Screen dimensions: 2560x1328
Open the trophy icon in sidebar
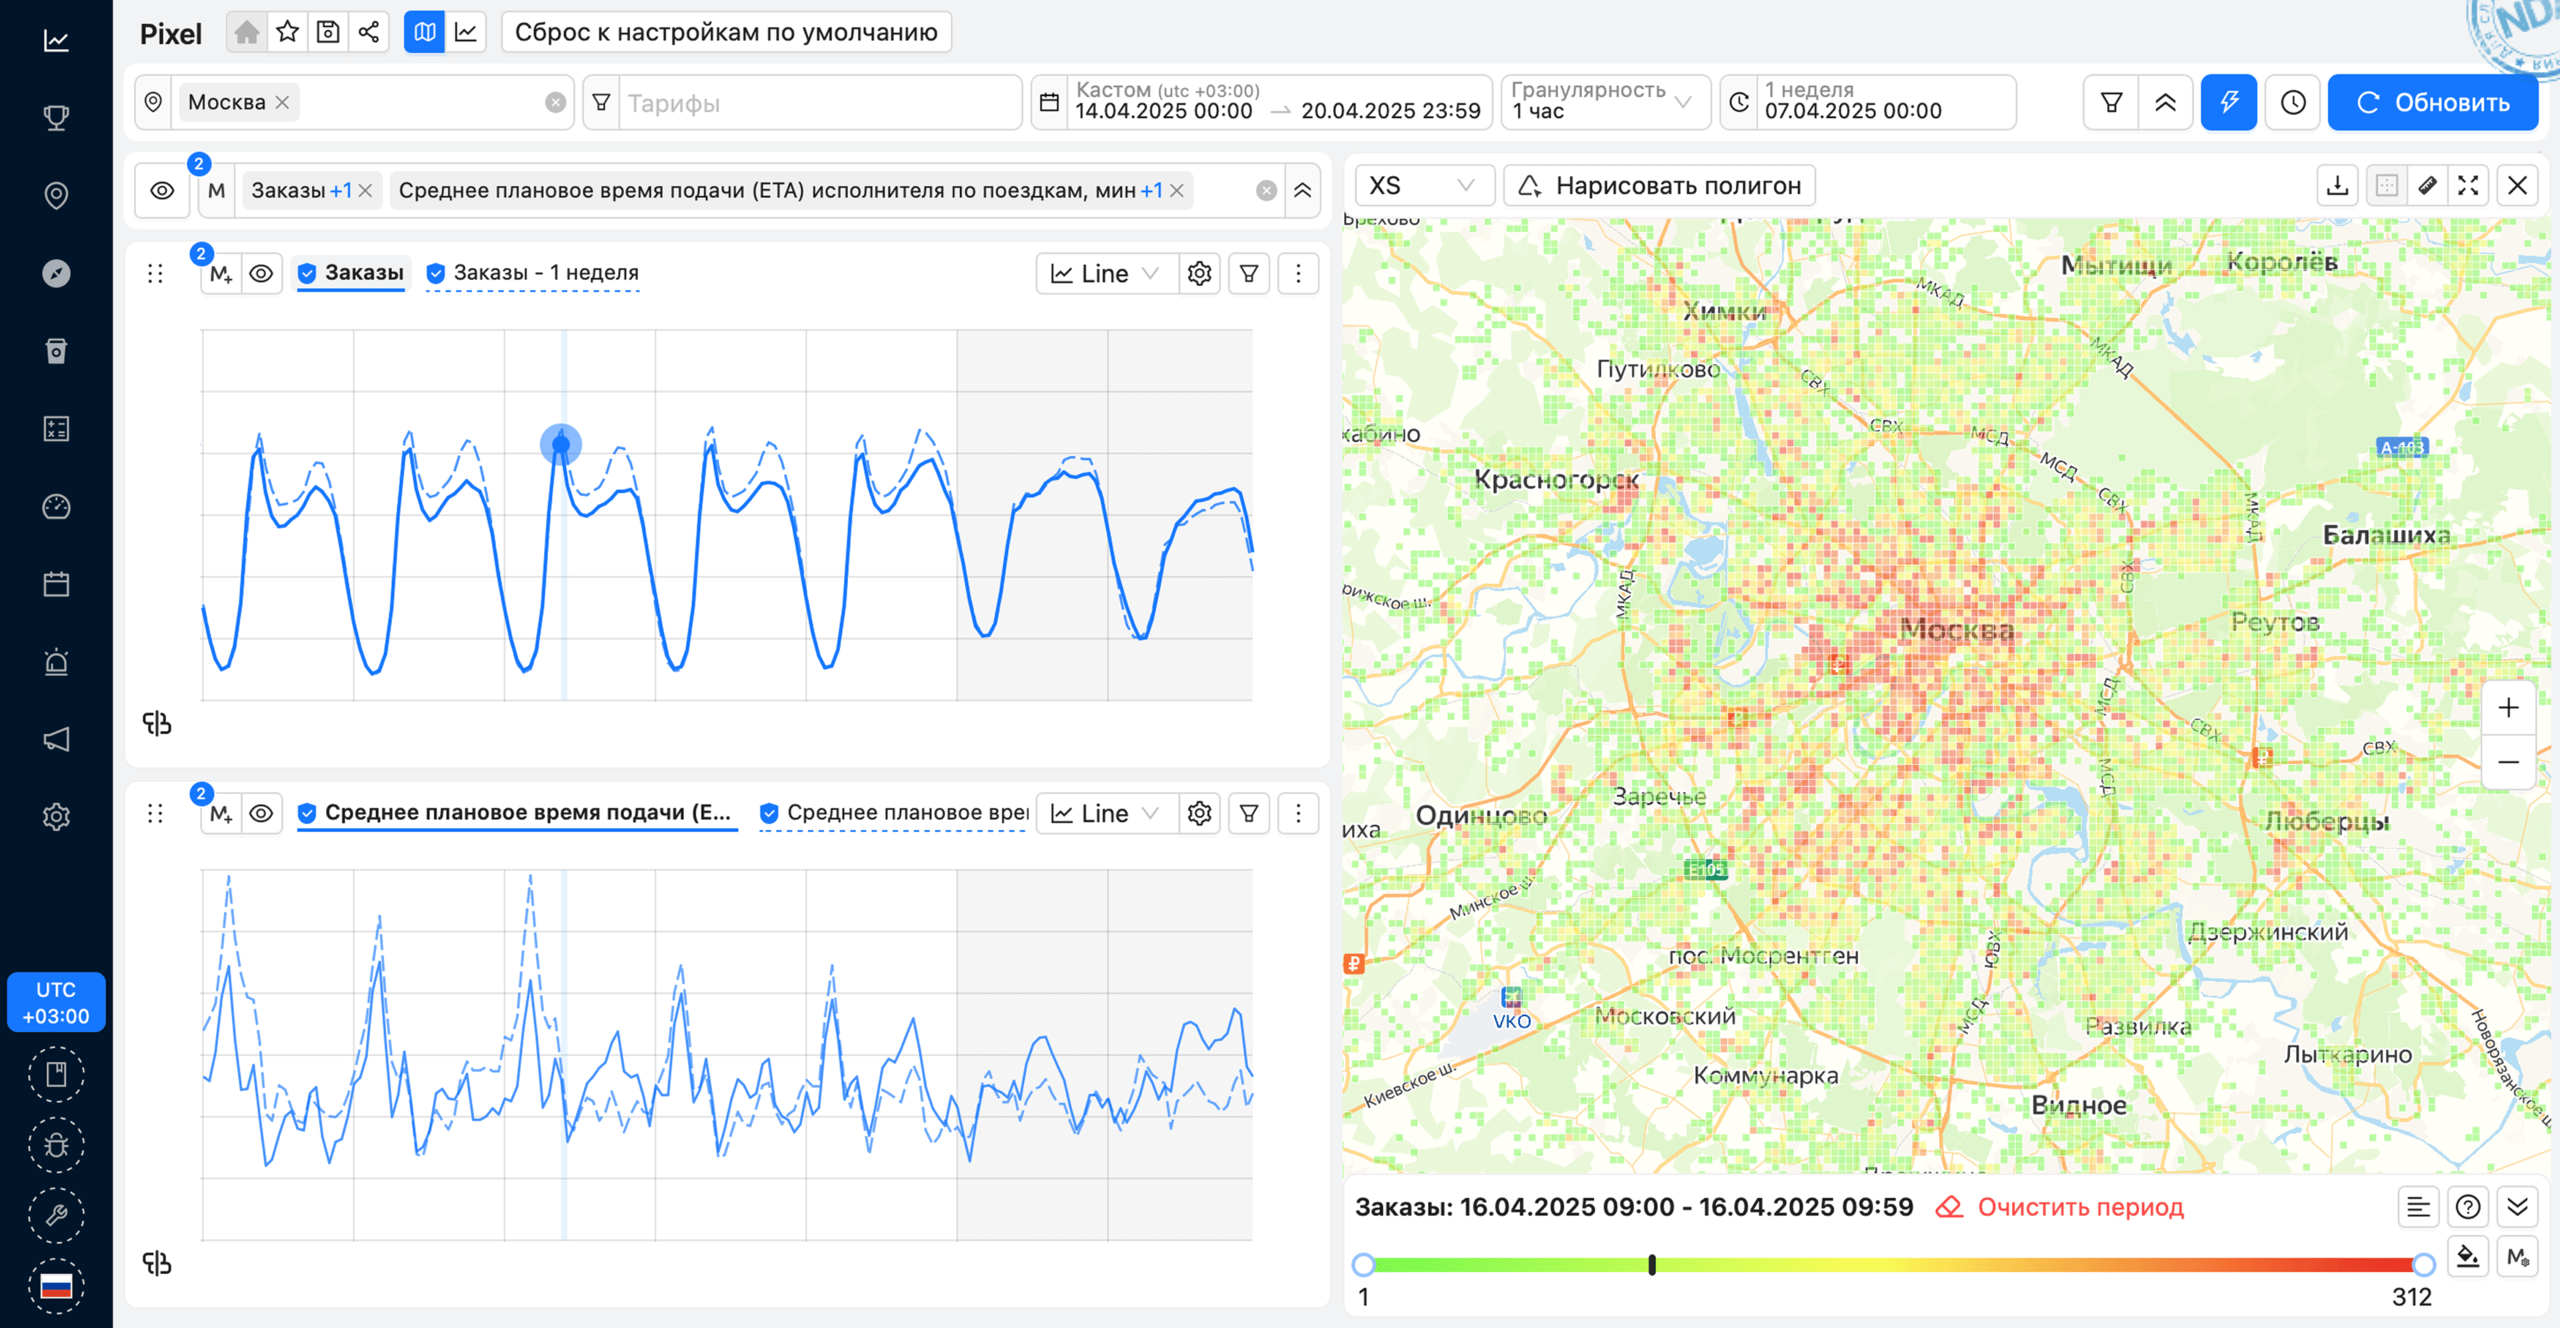coord(56,118)
